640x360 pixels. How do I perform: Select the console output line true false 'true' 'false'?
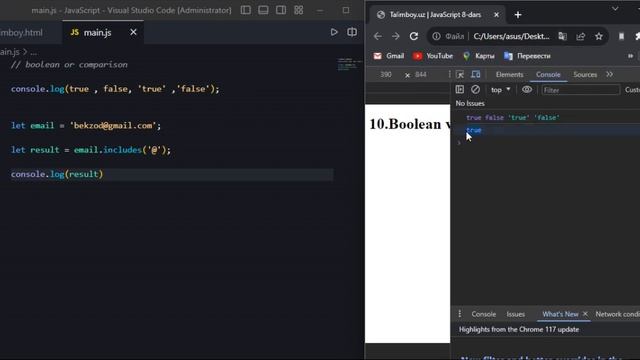(x=513, y=118)
